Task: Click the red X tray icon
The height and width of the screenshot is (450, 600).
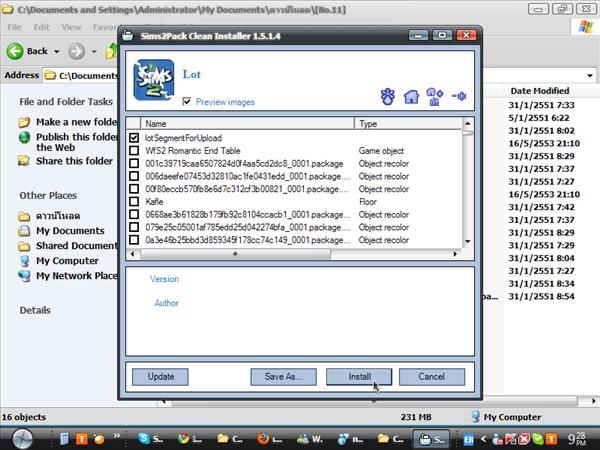Action: [x=524, y=439]
